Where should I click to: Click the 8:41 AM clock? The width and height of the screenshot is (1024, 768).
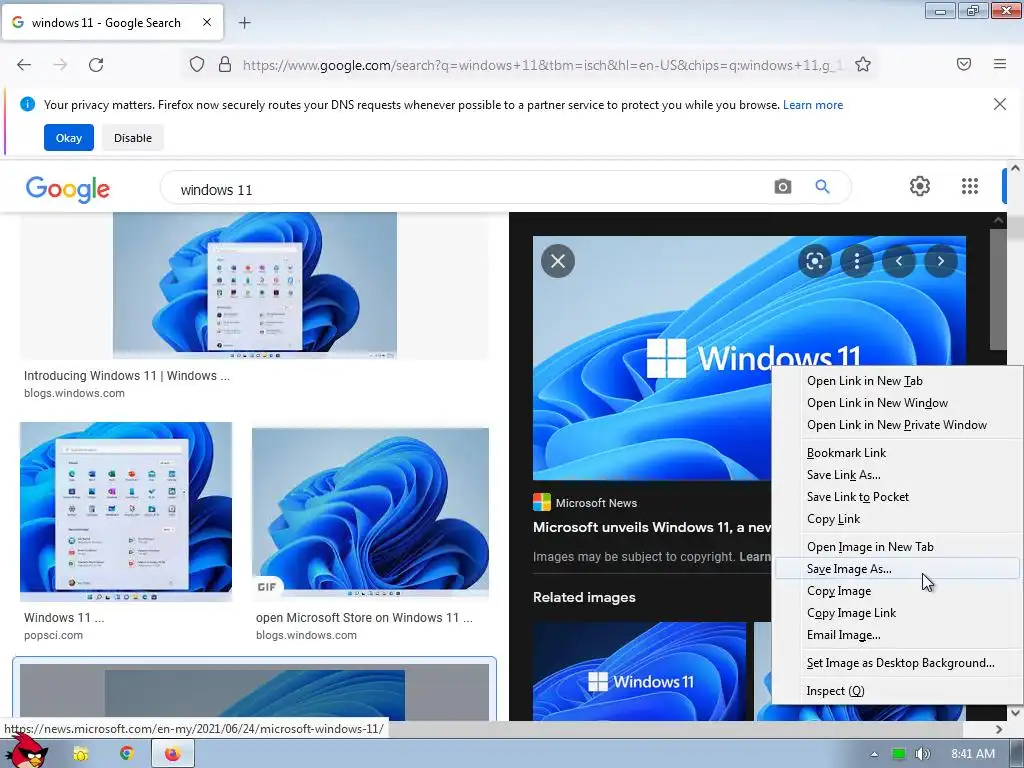[972, 754]
